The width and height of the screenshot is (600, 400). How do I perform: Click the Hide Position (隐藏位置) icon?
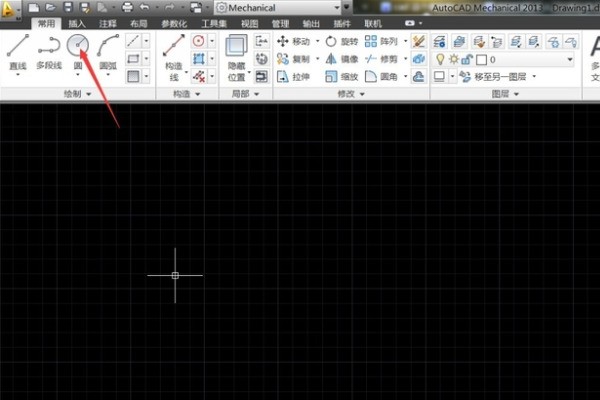[x=236, y=48]
